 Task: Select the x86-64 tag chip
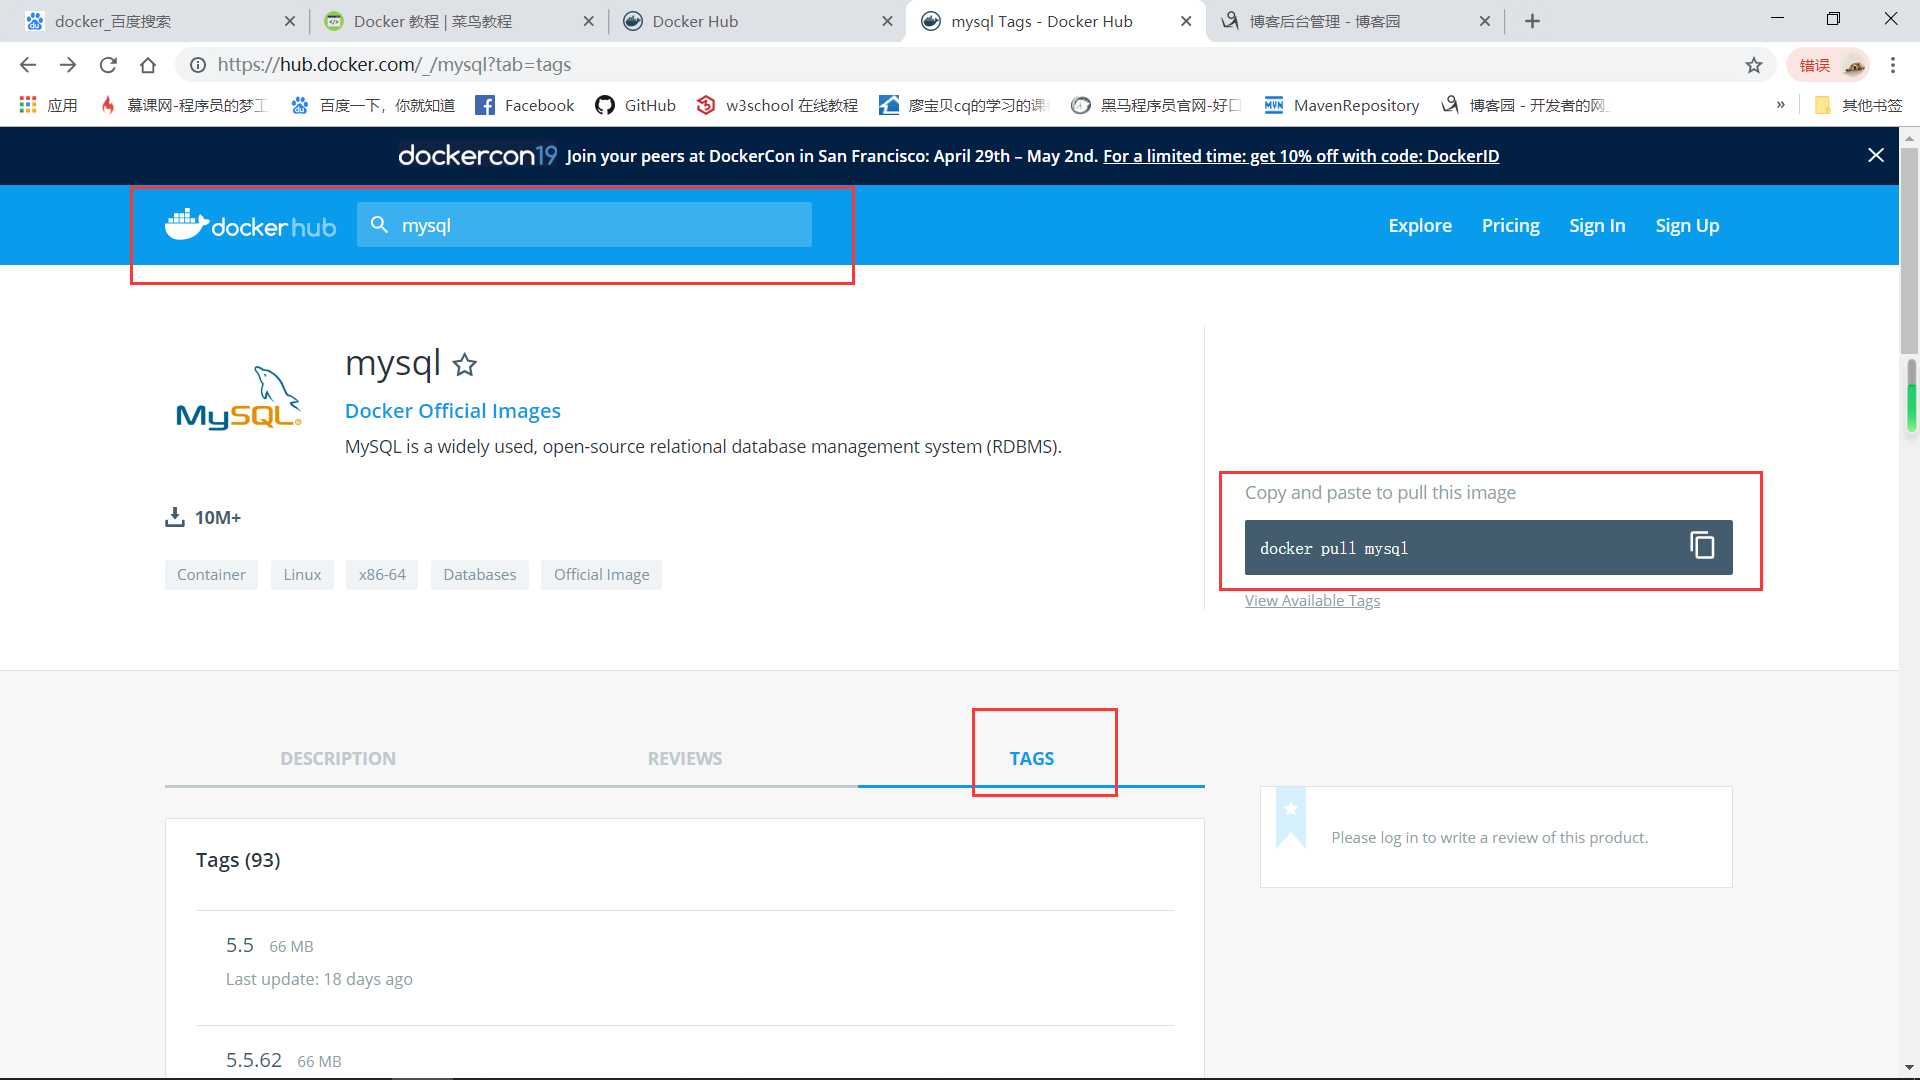coord(382,575)
